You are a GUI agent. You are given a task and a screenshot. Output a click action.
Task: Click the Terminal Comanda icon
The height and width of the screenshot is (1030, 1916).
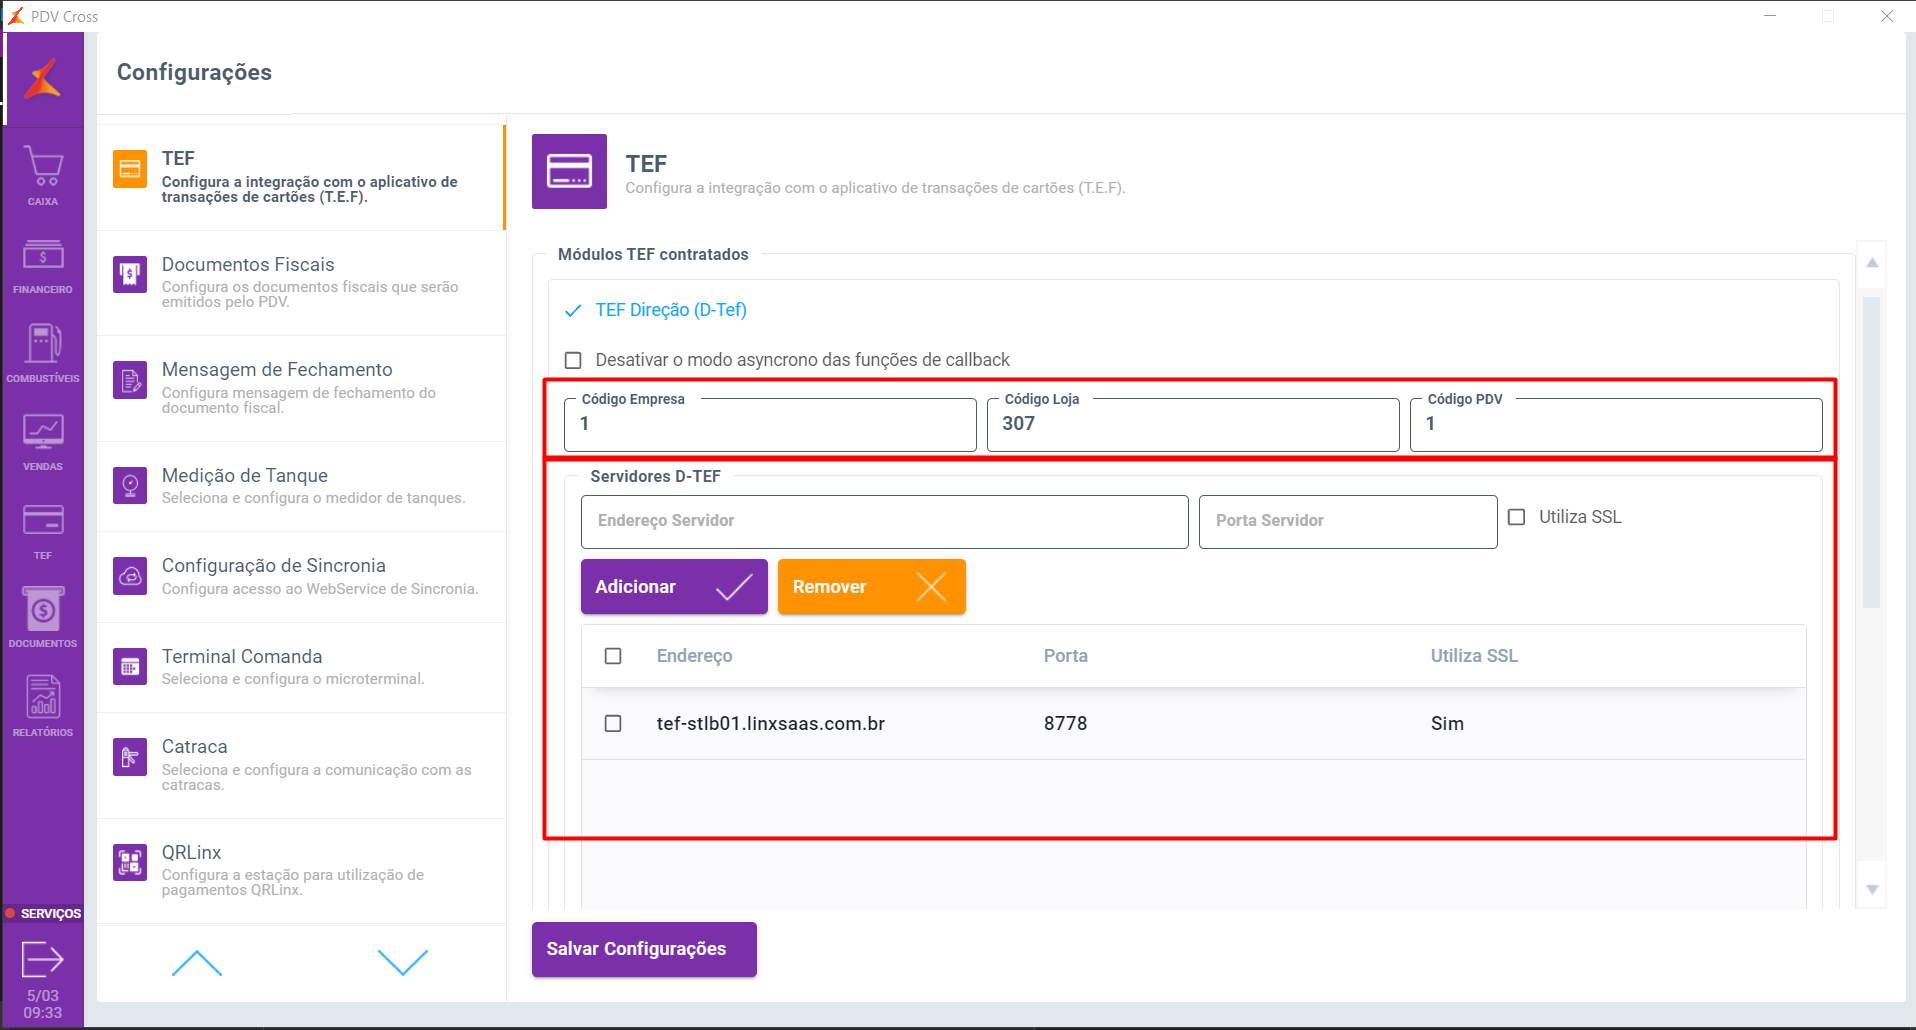[130, 666]
